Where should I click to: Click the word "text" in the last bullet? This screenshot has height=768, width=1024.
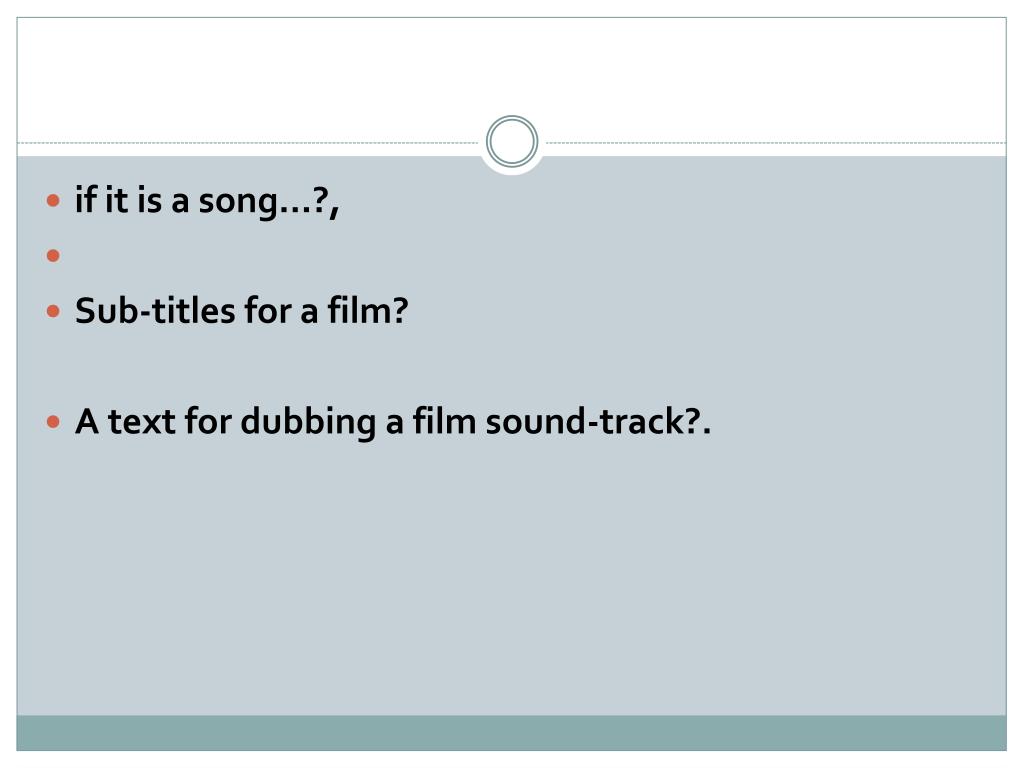click(142, 423)
